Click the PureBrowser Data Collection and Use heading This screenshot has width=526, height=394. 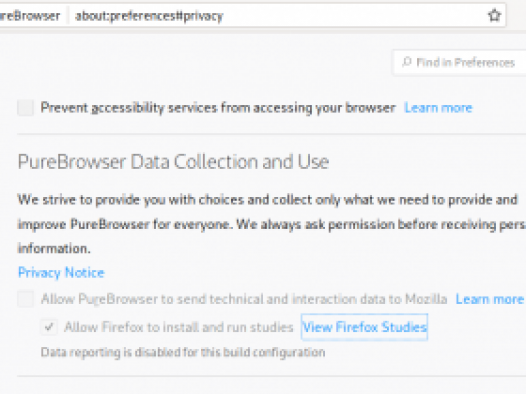[x=173, y=162]
